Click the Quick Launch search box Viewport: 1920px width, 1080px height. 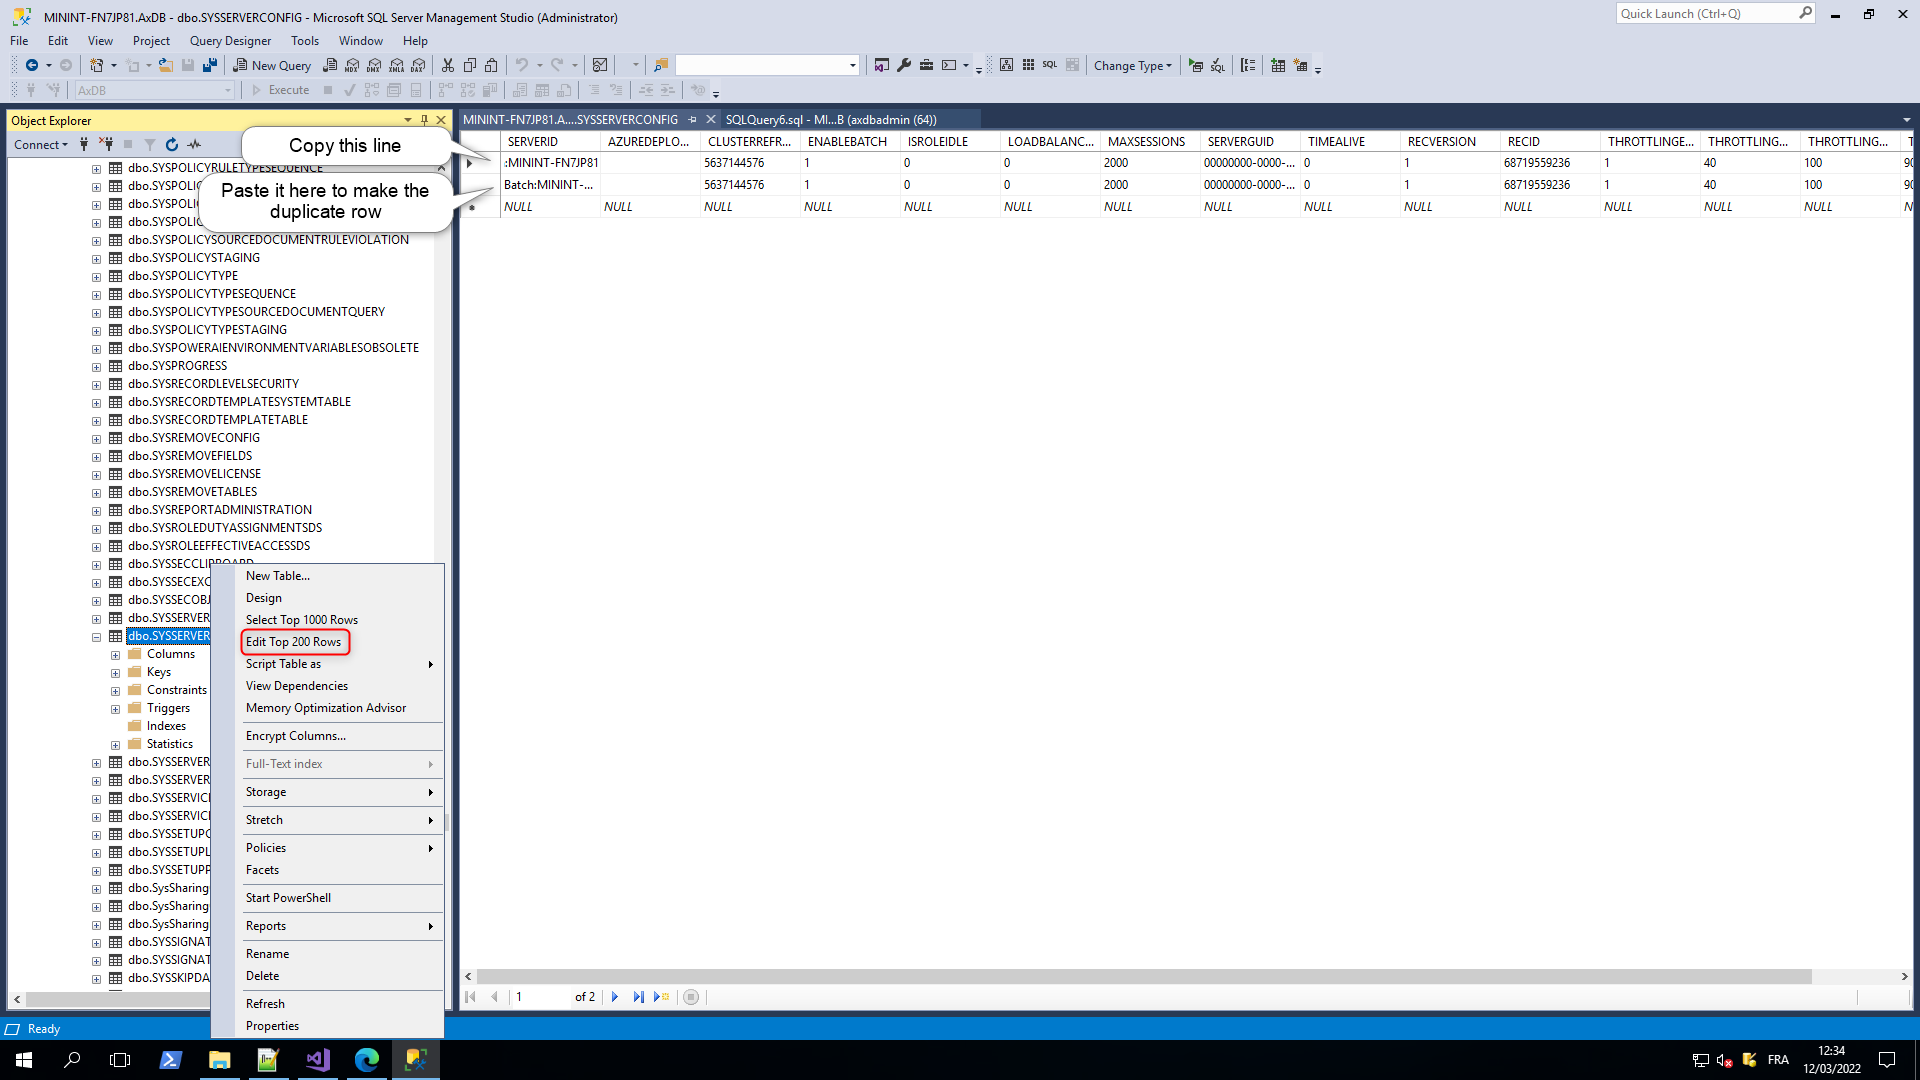coord(1710,13)
